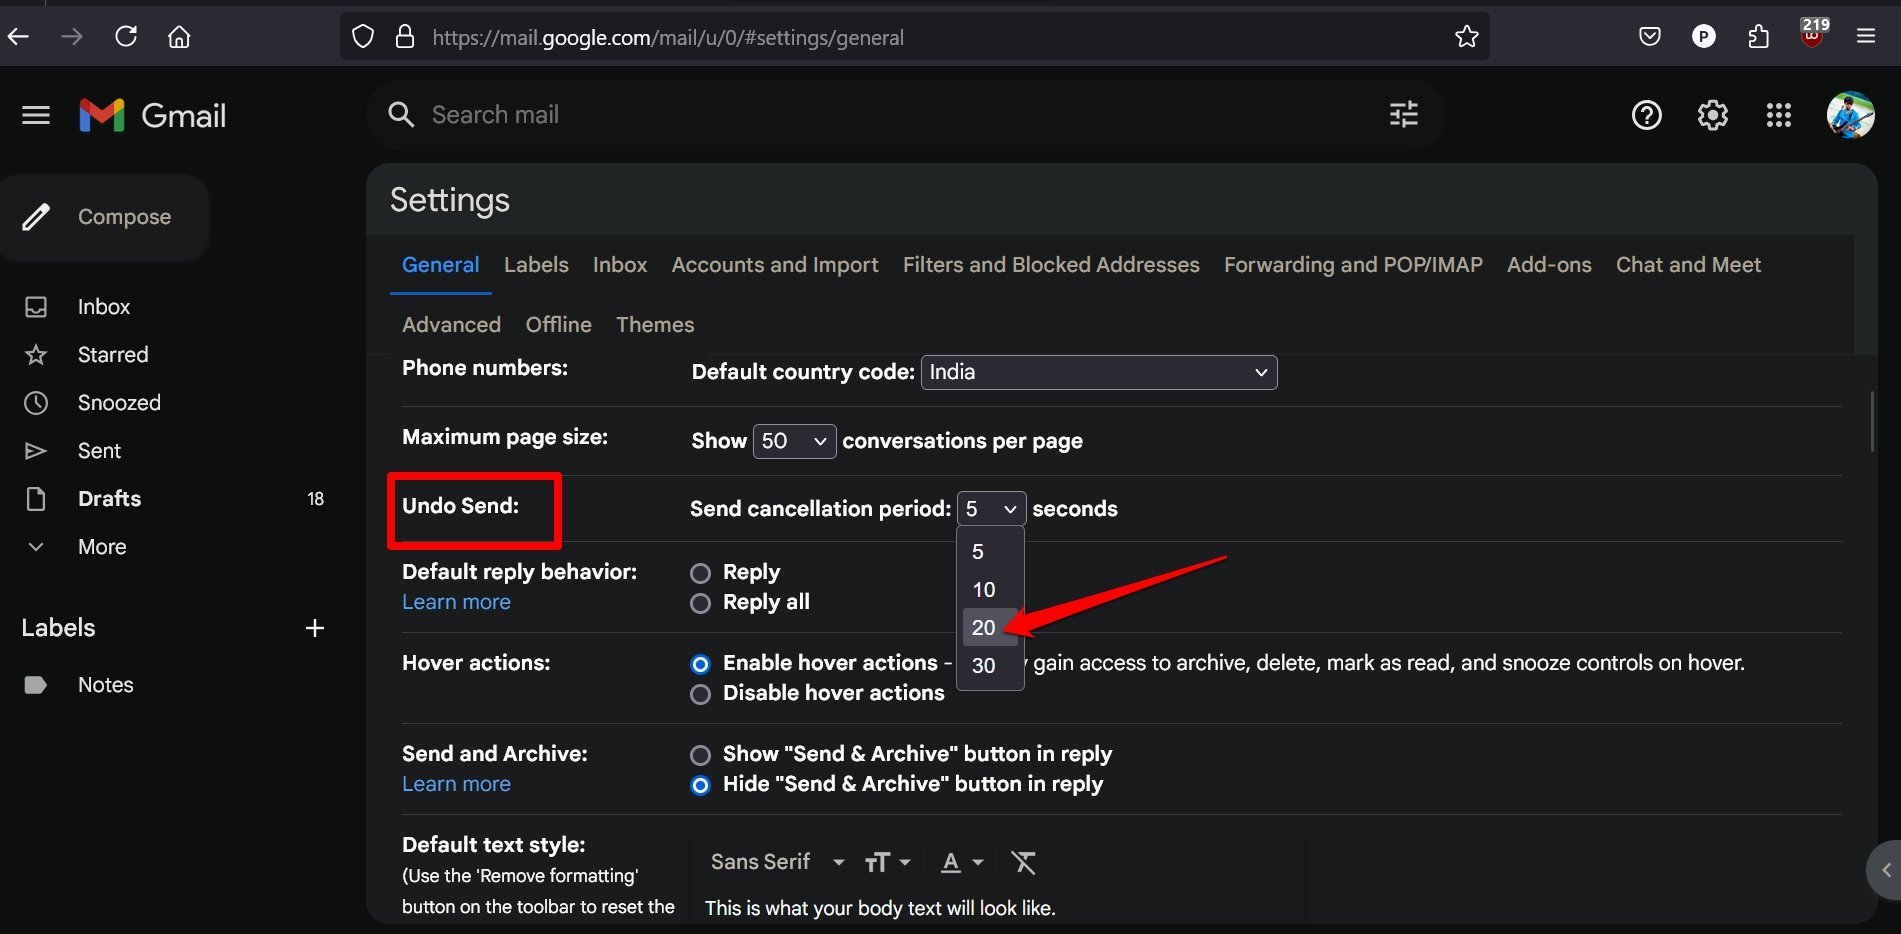The width and height of the screenshot is (1901, 934).
Task: Choose 10 seconds in dropdown list
Action: click(x=989, y=590)
